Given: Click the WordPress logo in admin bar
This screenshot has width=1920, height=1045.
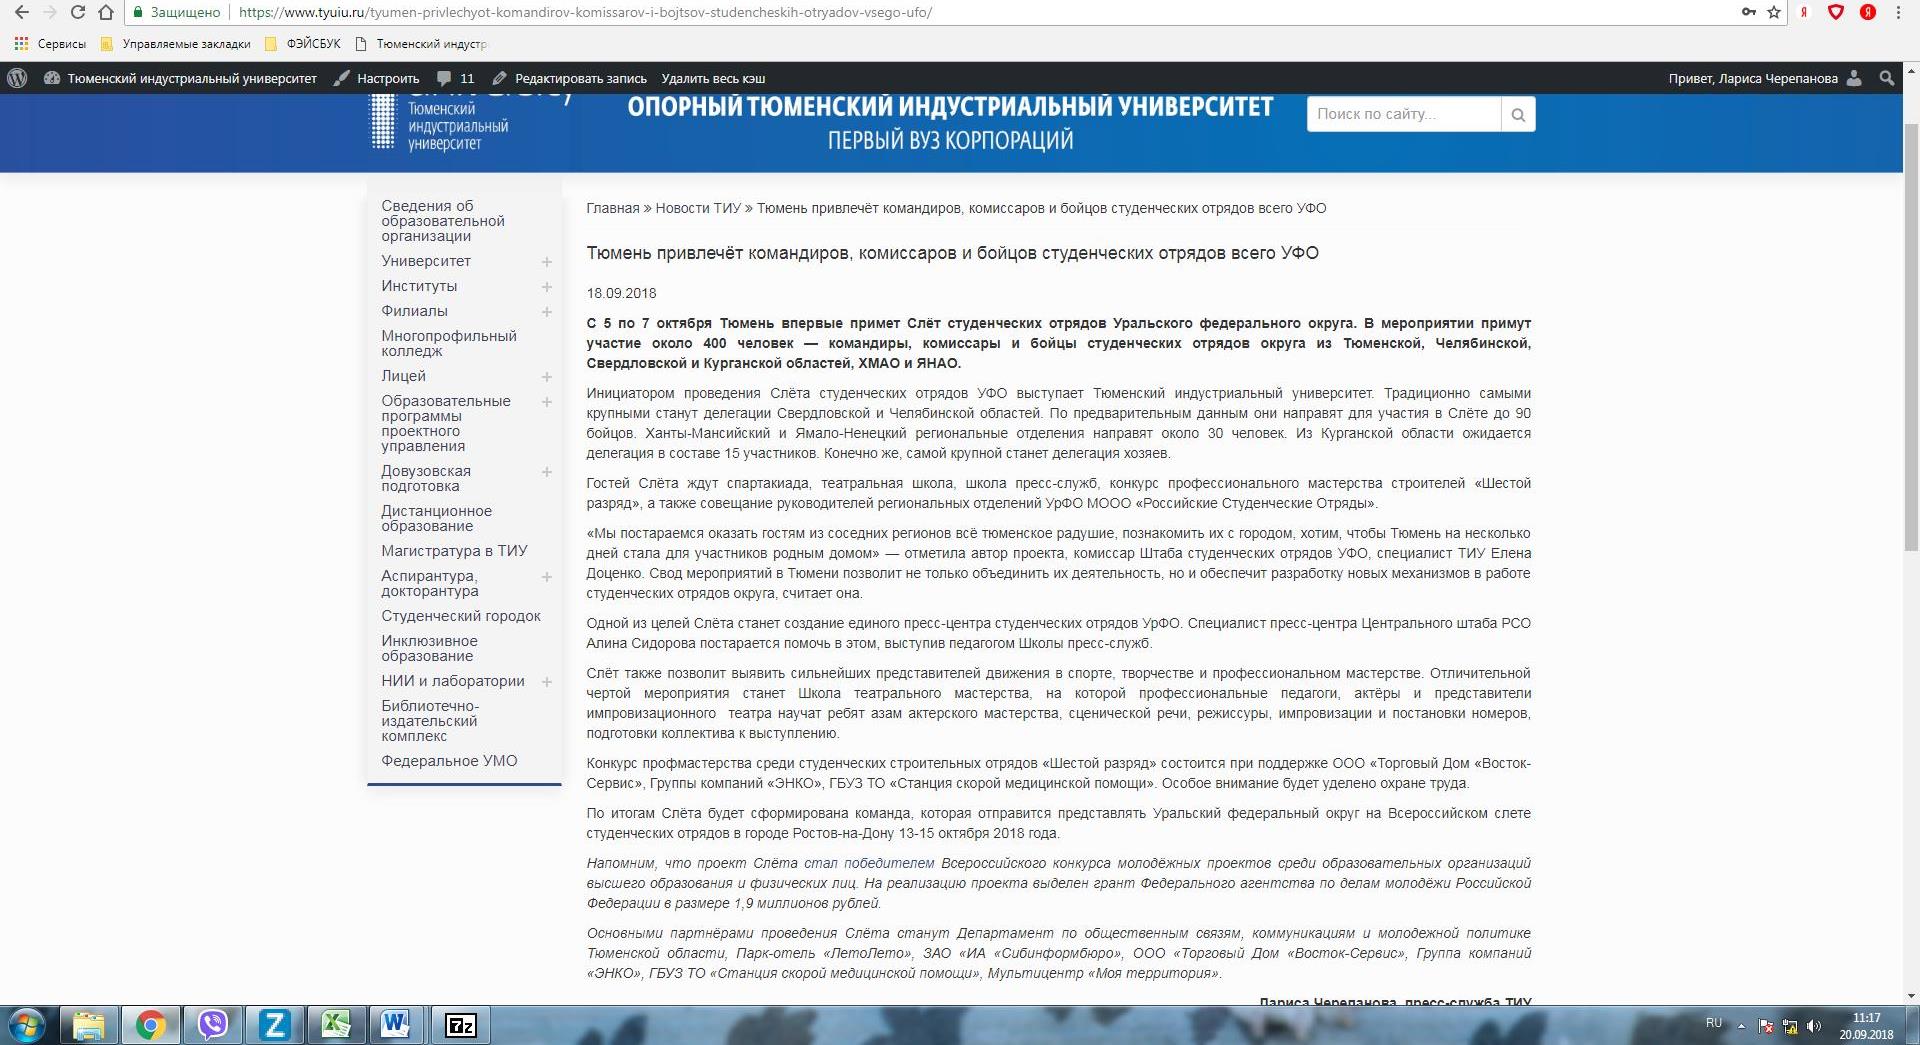Looking at the screenshot, I should 17,78.
